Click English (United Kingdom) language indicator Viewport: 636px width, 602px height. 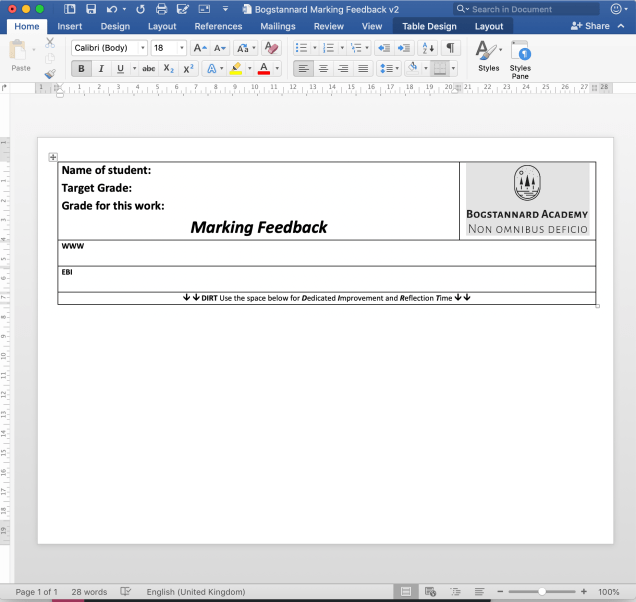(x=196, y=591)
